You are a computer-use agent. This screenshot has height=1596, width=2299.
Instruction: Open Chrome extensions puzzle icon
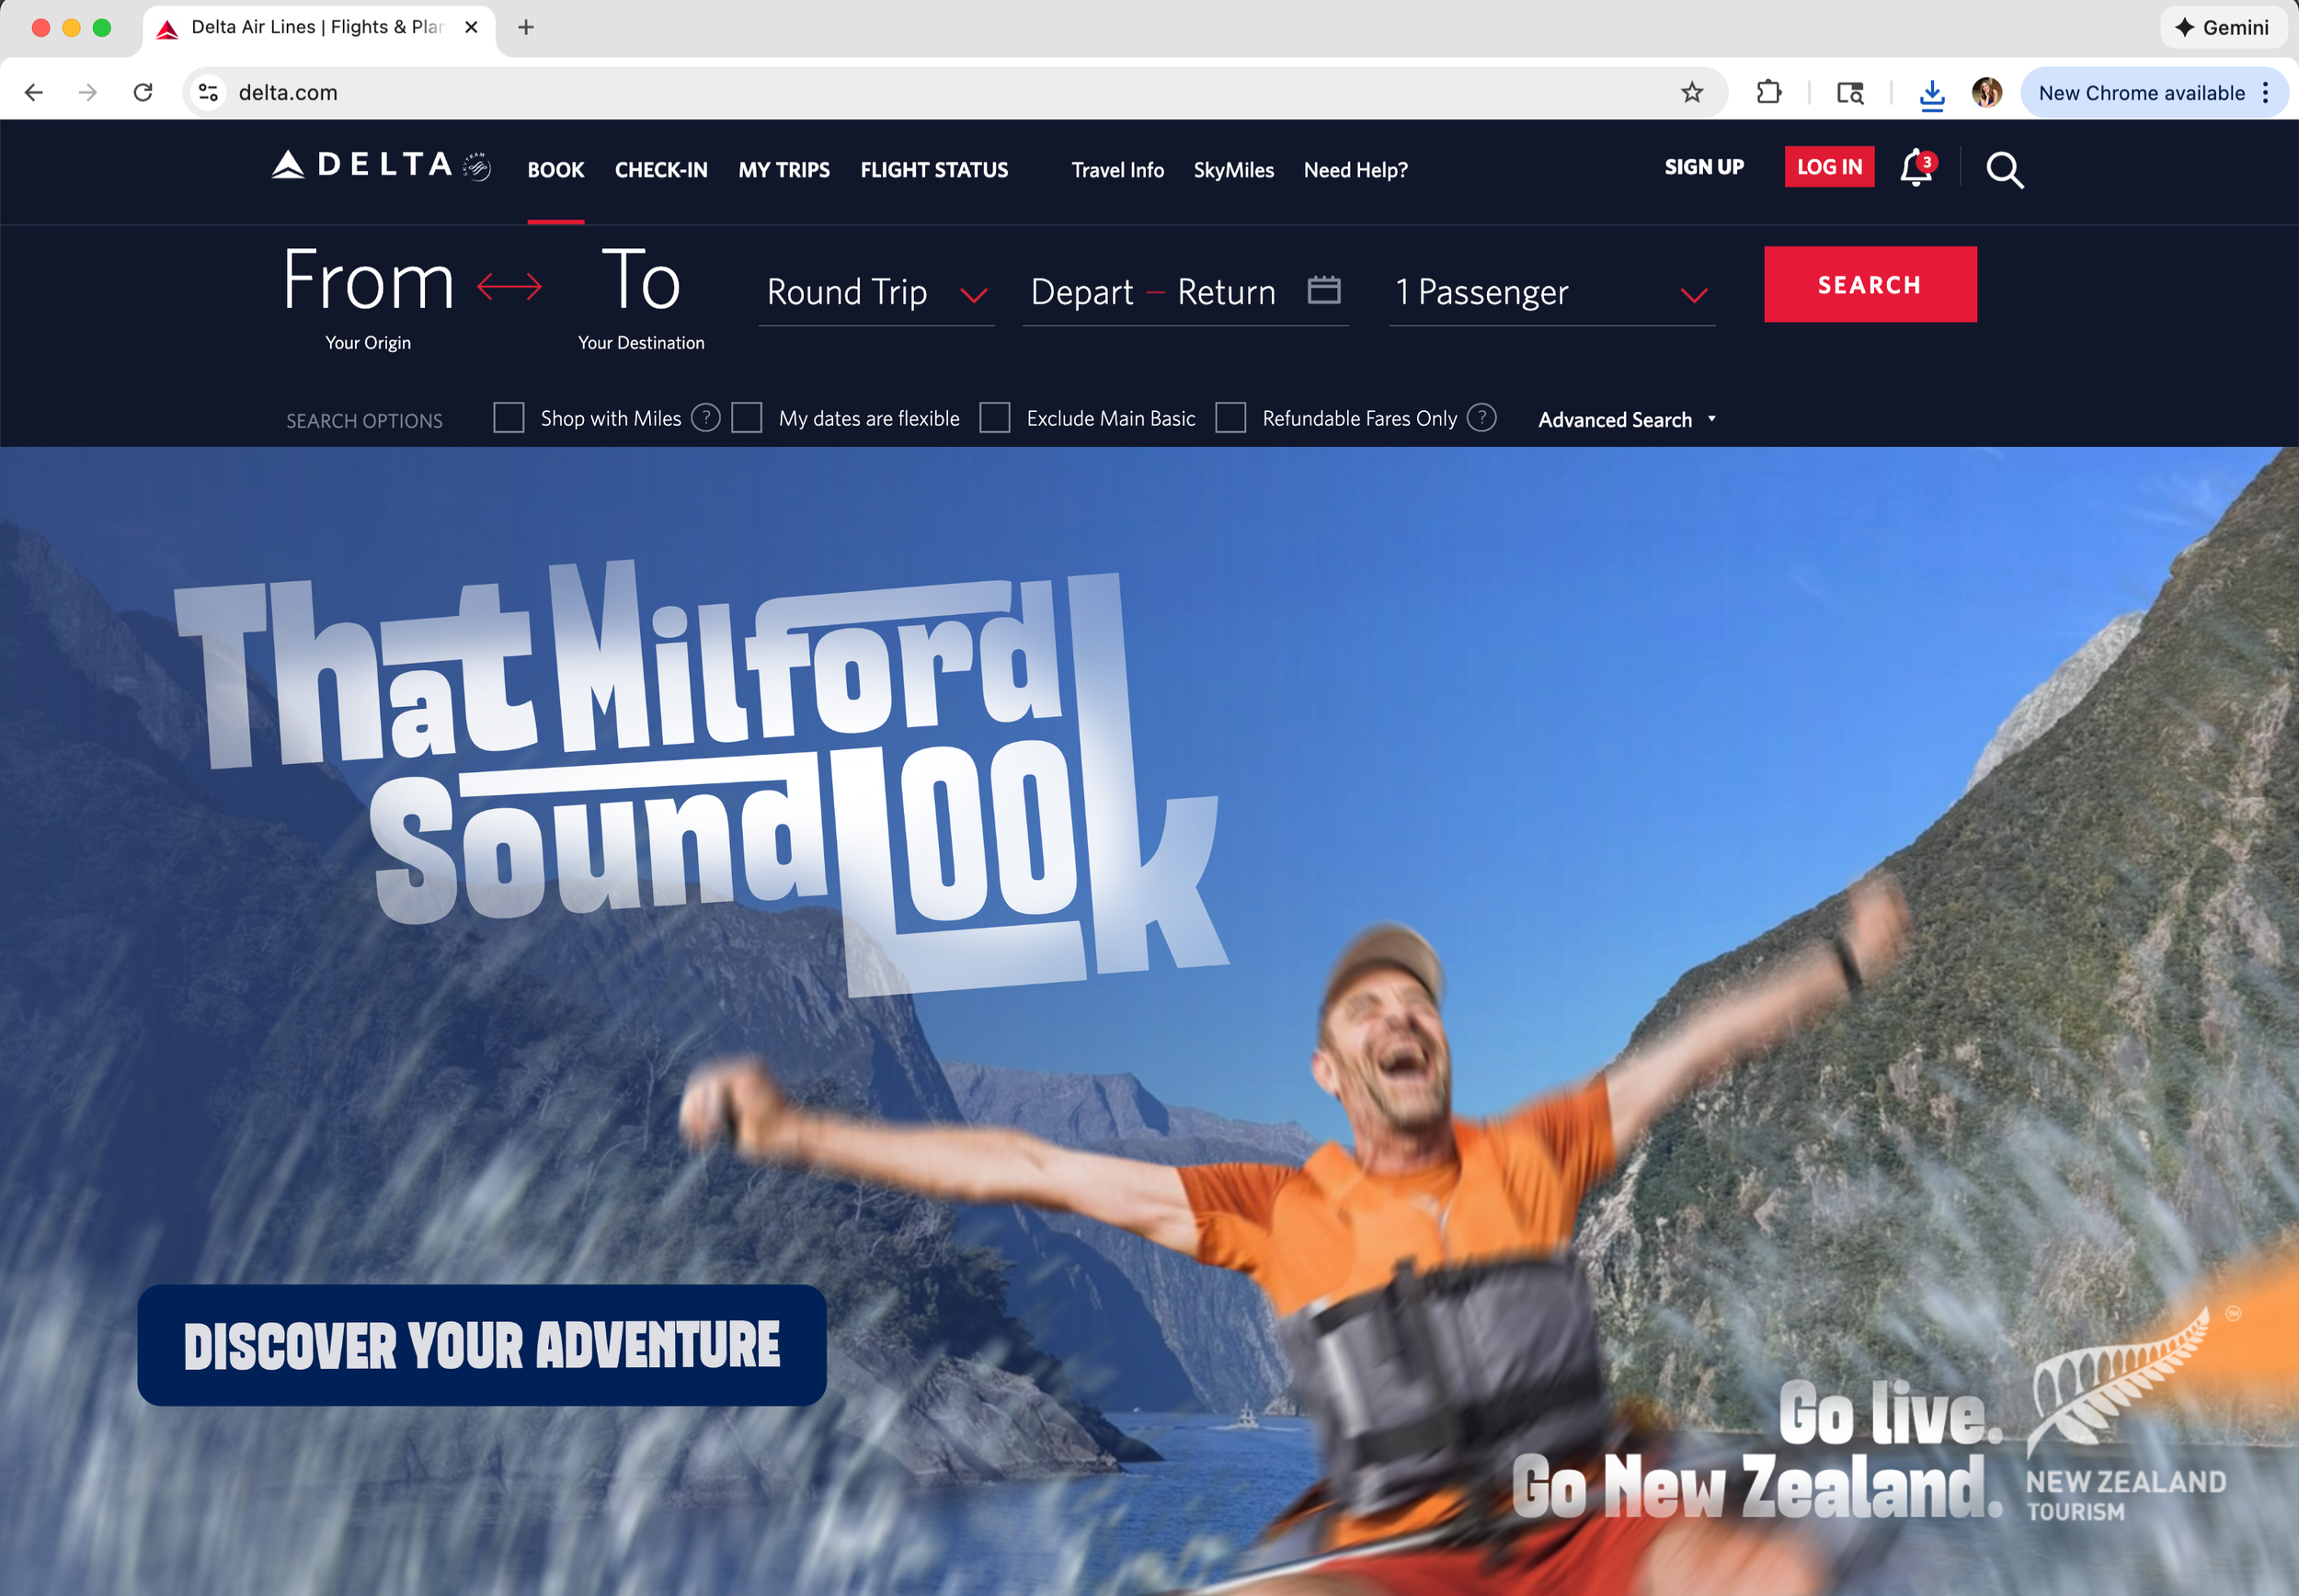(x=1768, y=93)
